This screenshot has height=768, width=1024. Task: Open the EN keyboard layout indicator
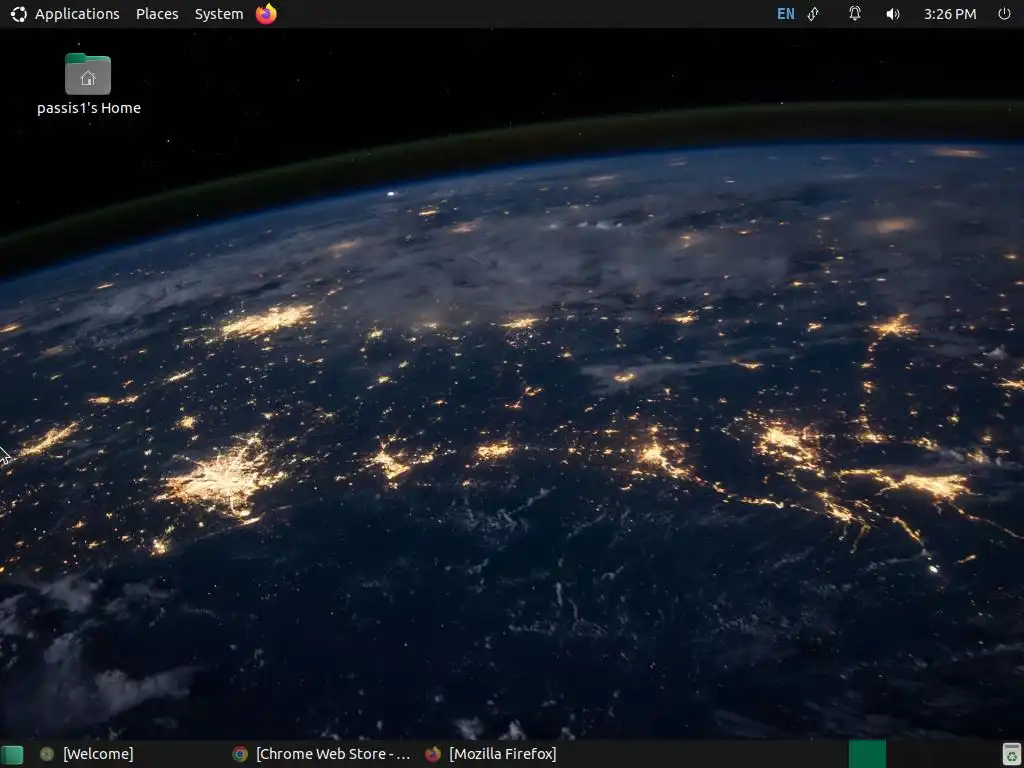pyautogui.click(x=786, y=14)
